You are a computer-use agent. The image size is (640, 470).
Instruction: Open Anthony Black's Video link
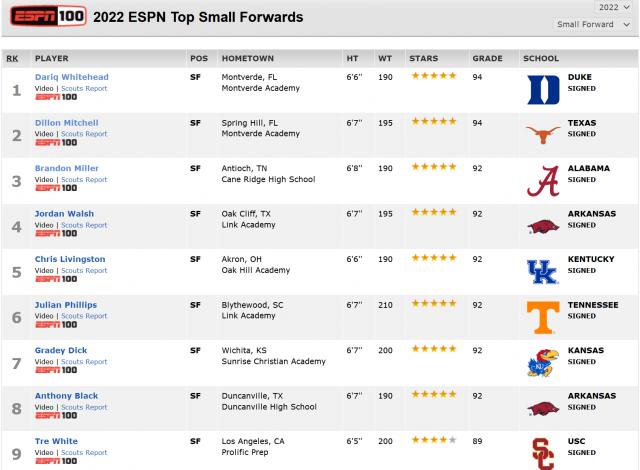[x=44, y=407]
